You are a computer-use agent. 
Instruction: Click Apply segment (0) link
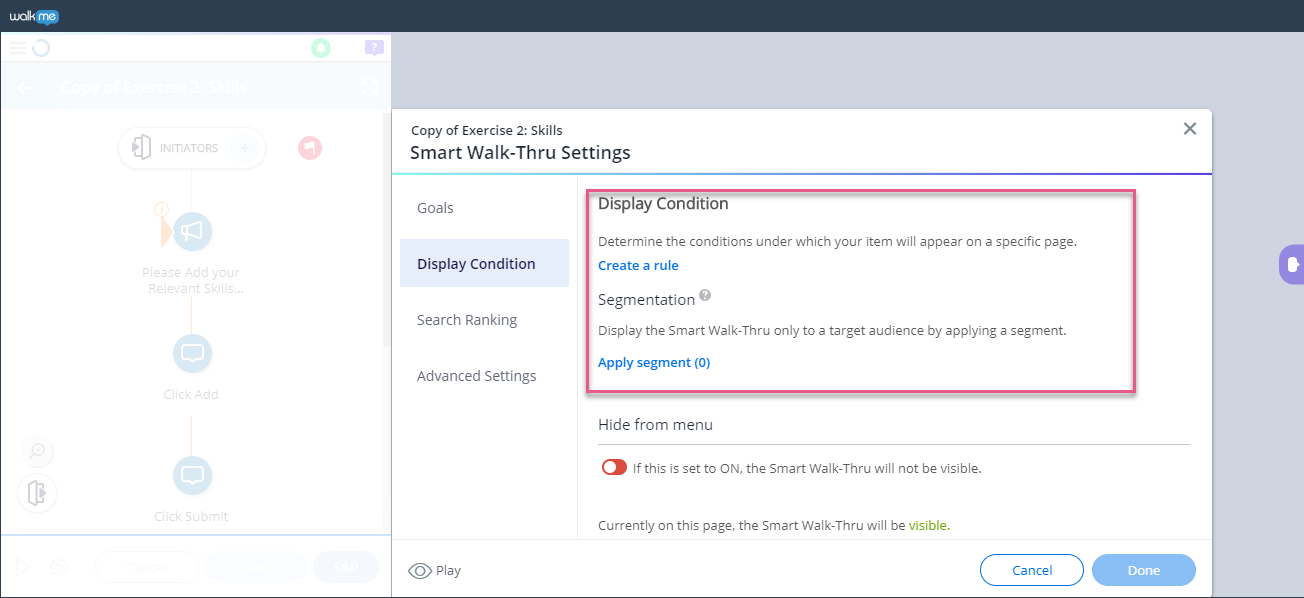[x=654, y=362]
